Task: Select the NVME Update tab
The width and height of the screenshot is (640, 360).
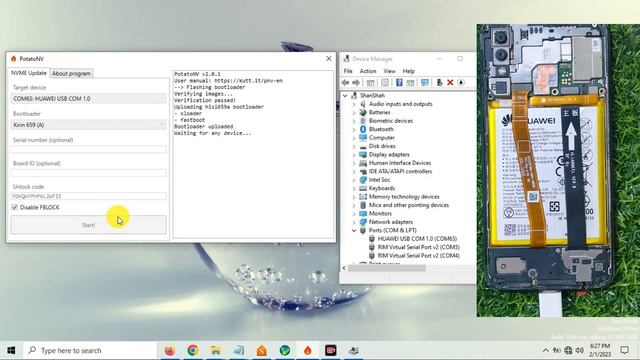Action: click(29, 73)
